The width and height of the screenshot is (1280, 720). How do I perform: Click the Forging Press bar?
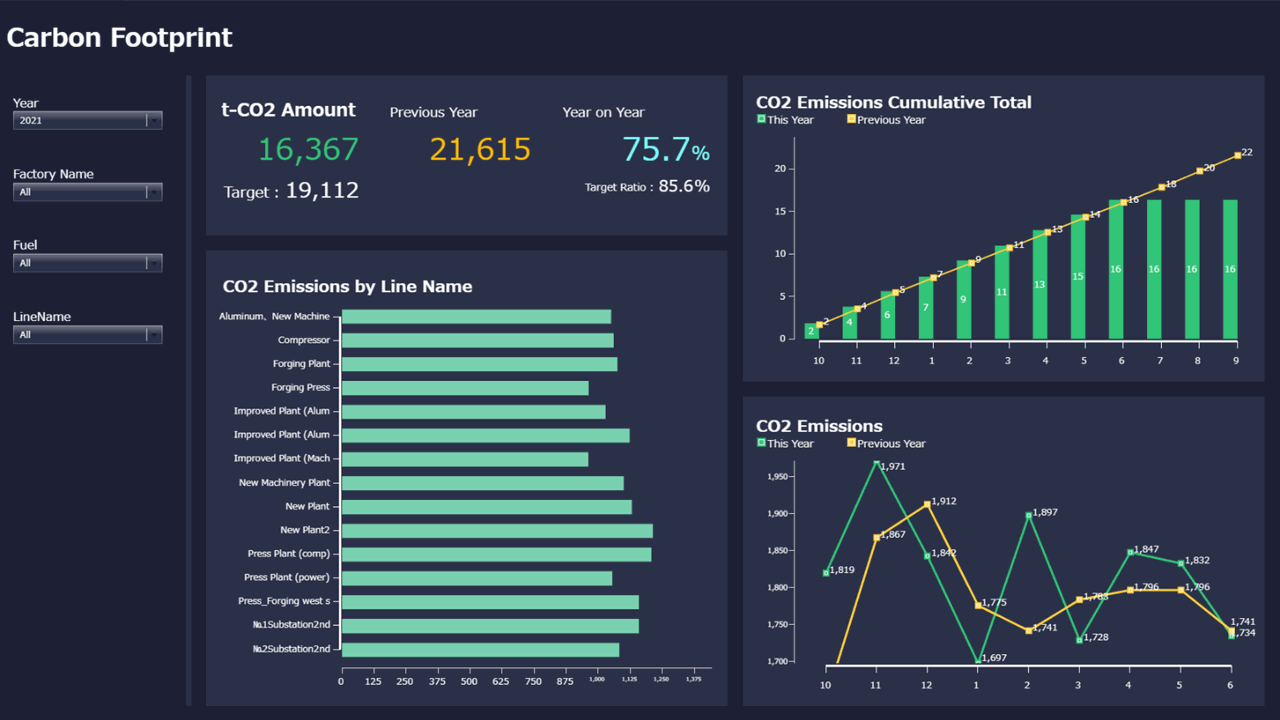click(465, 388)
